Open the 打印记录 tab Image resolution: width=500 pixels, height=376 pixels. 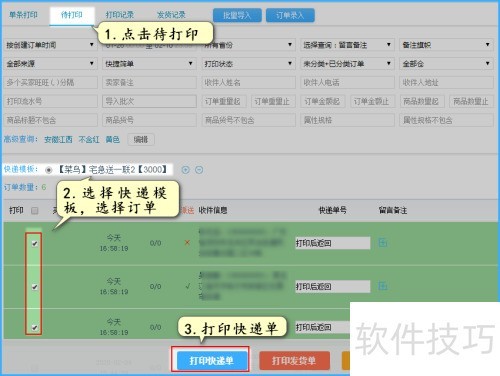tap(120, 15)
